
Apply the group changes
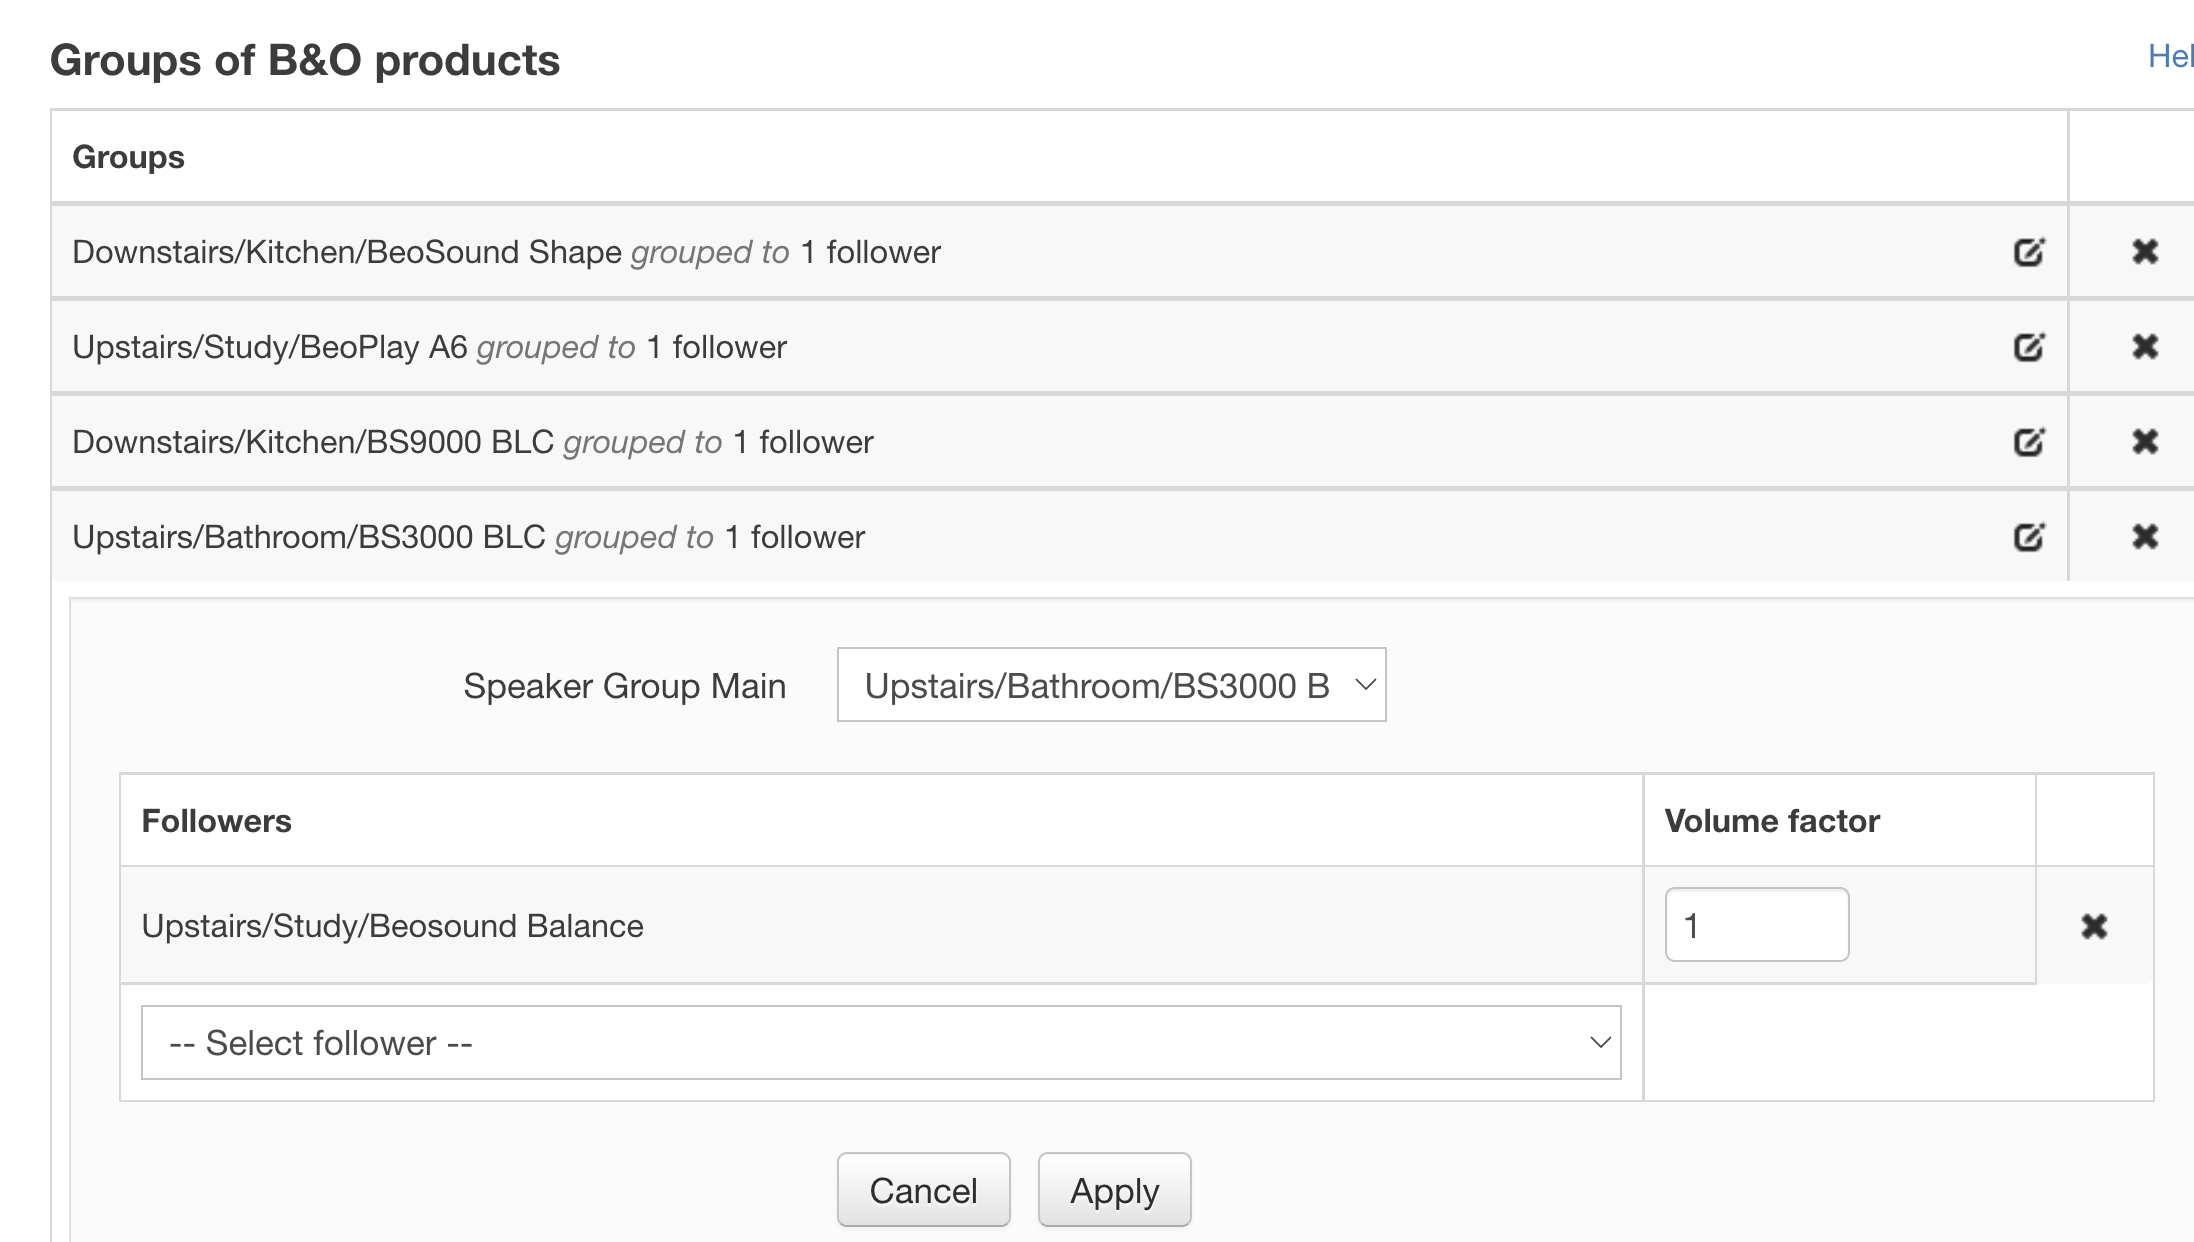(1114, 1190)
